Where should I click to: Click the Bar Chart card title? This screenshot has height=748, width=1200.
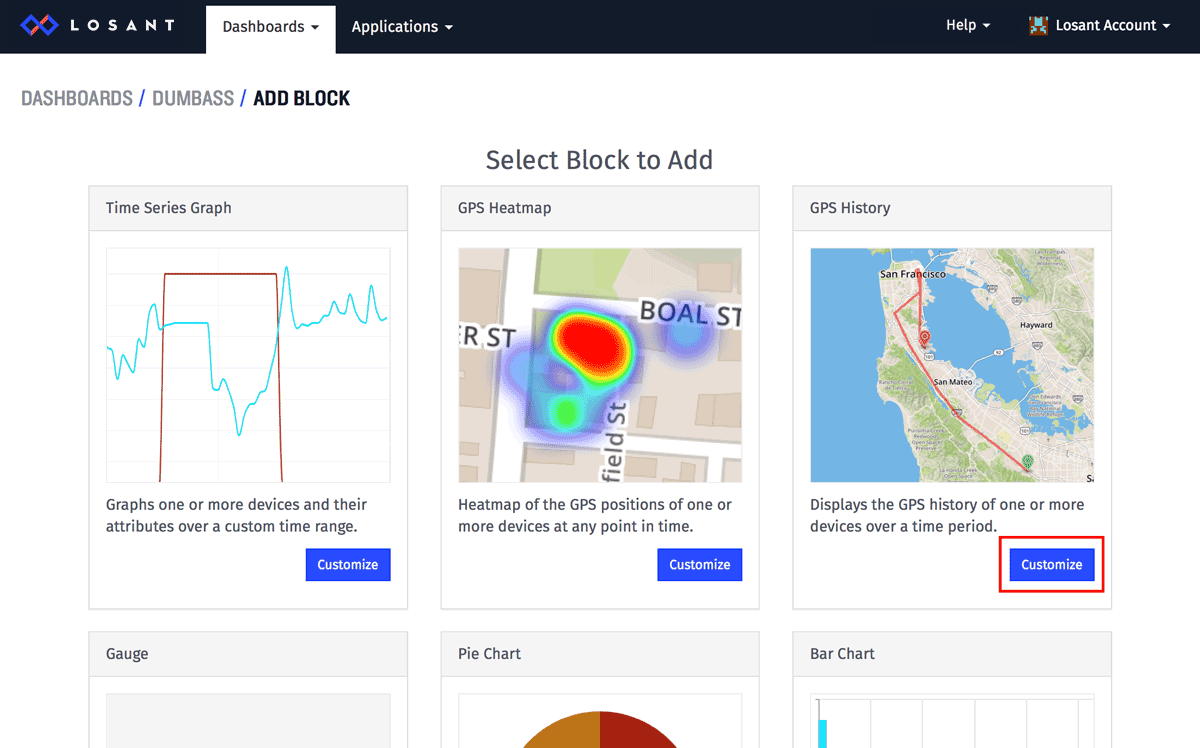[842, 654]
